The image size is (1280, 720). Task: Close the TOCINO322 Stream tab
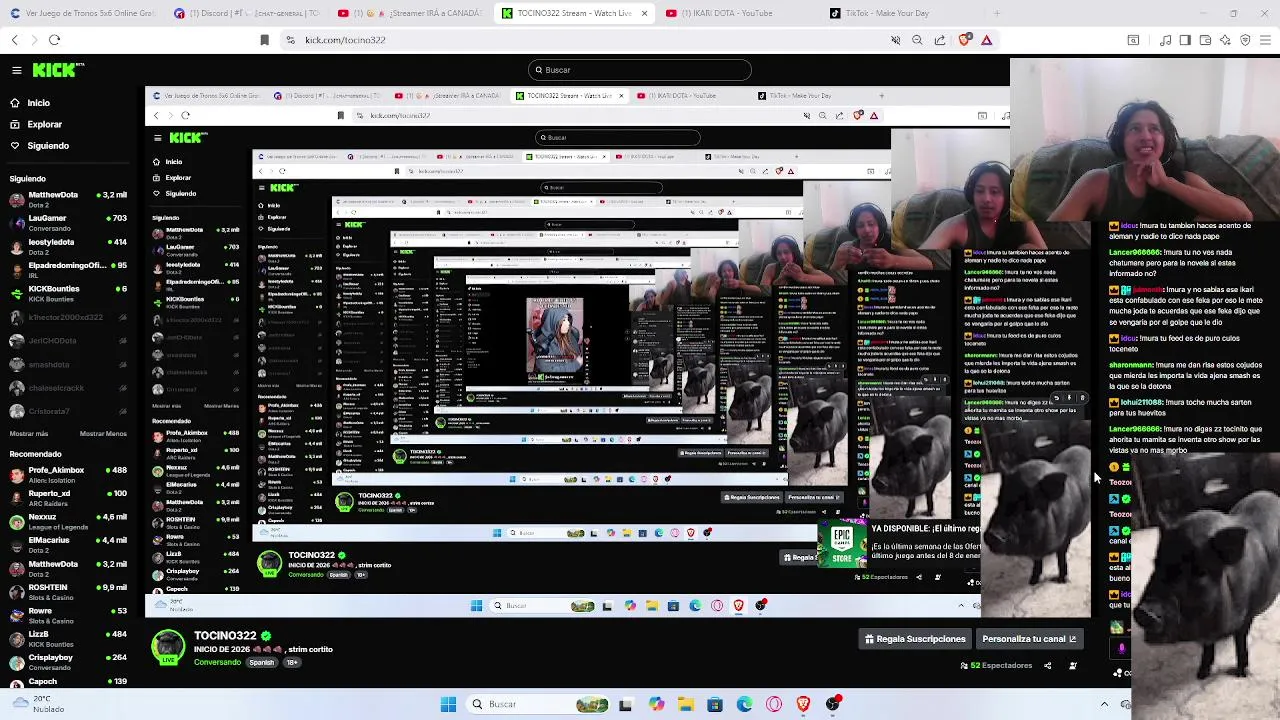coord(644,13)
